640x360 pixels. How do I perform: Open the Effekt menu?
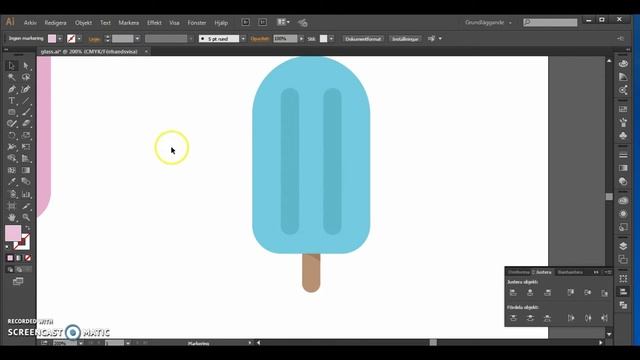(x=154, y=23)
